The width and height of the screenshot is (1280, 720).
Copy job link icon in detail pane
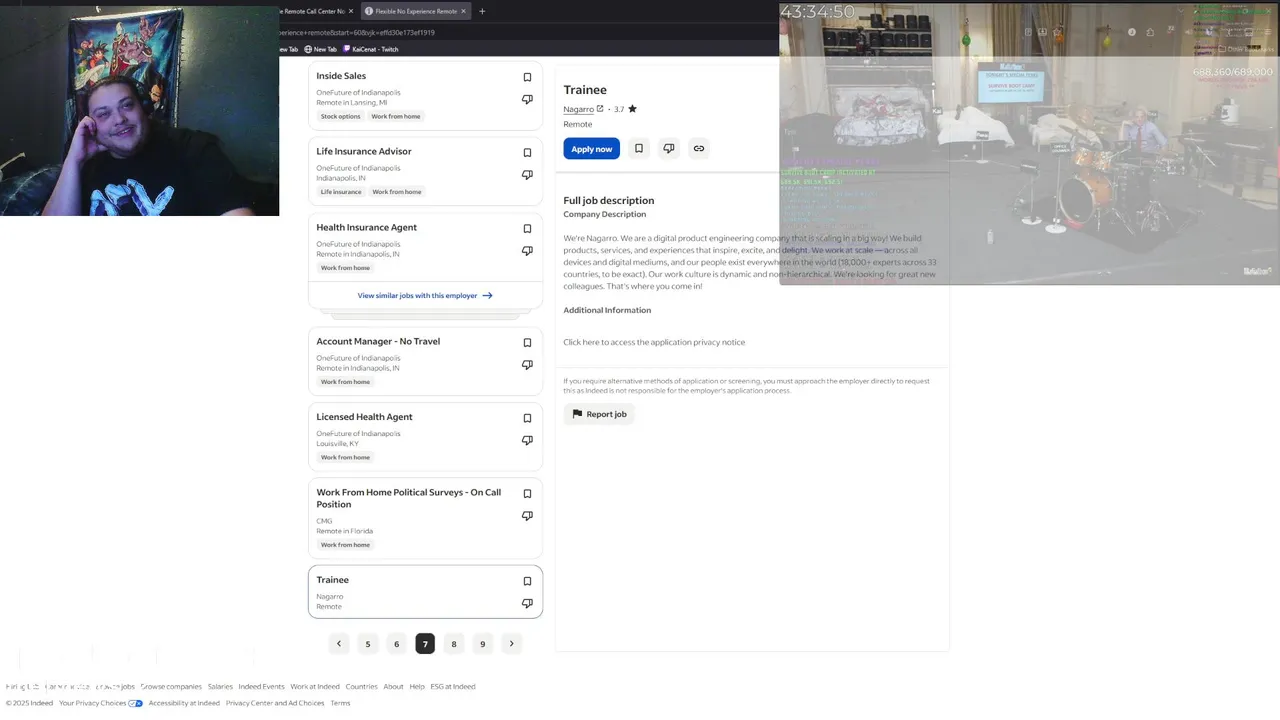tap(699, 149)
